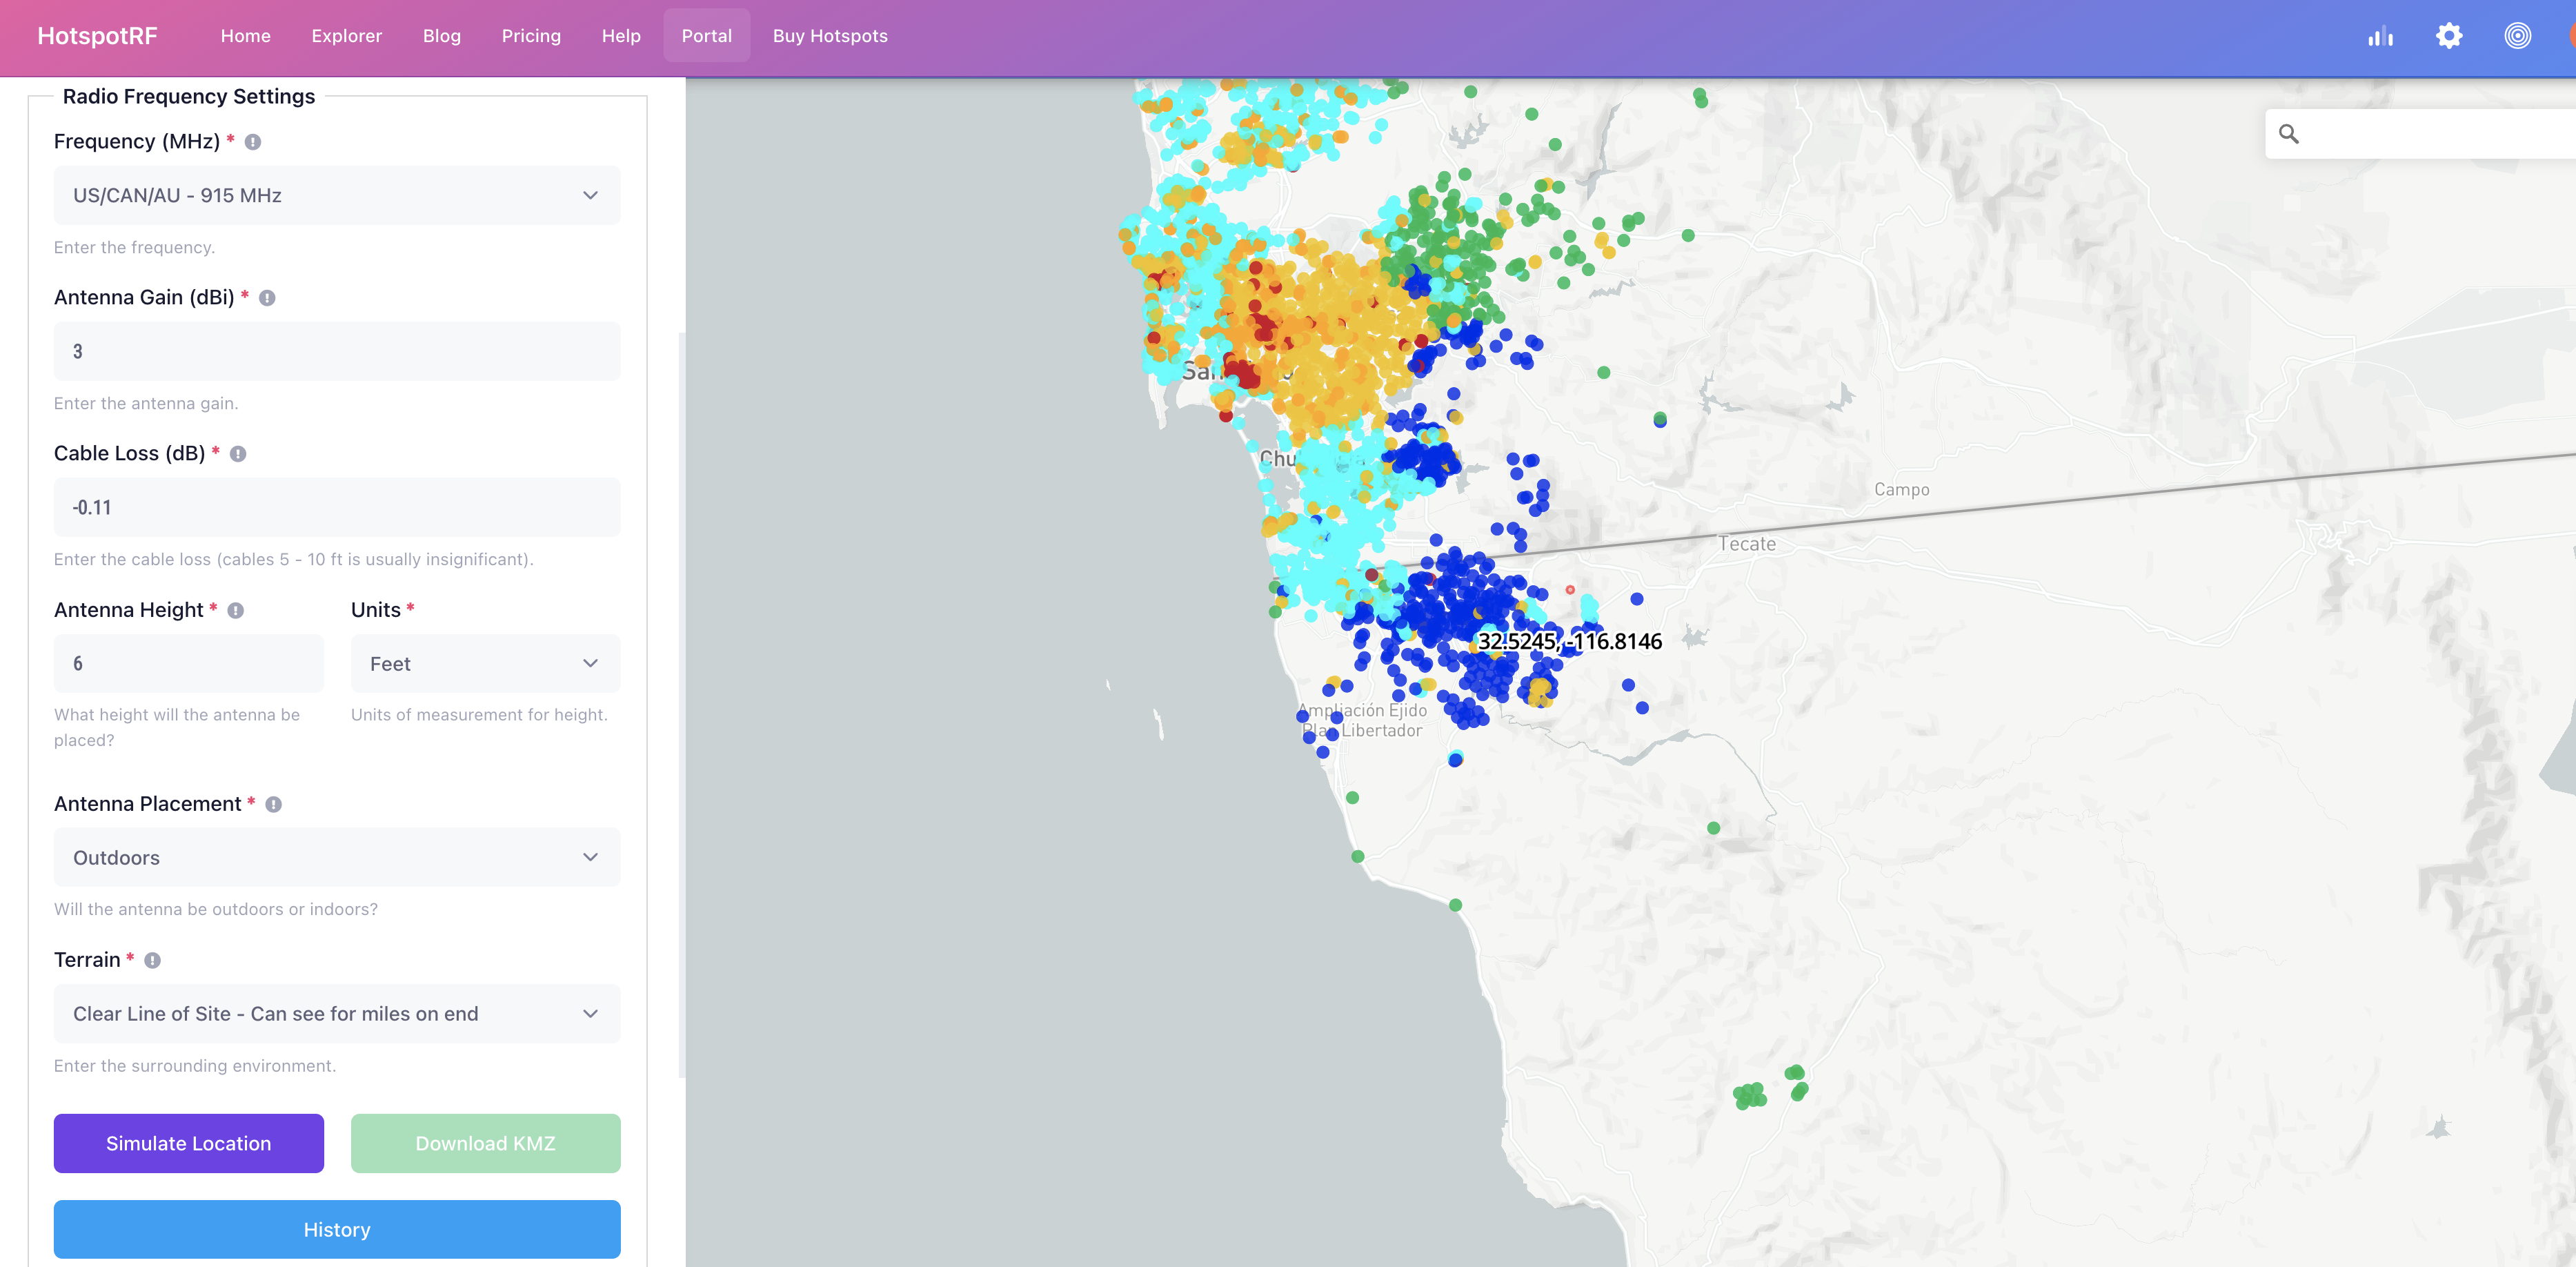Go to the Explorer menu item

point(346,36)
